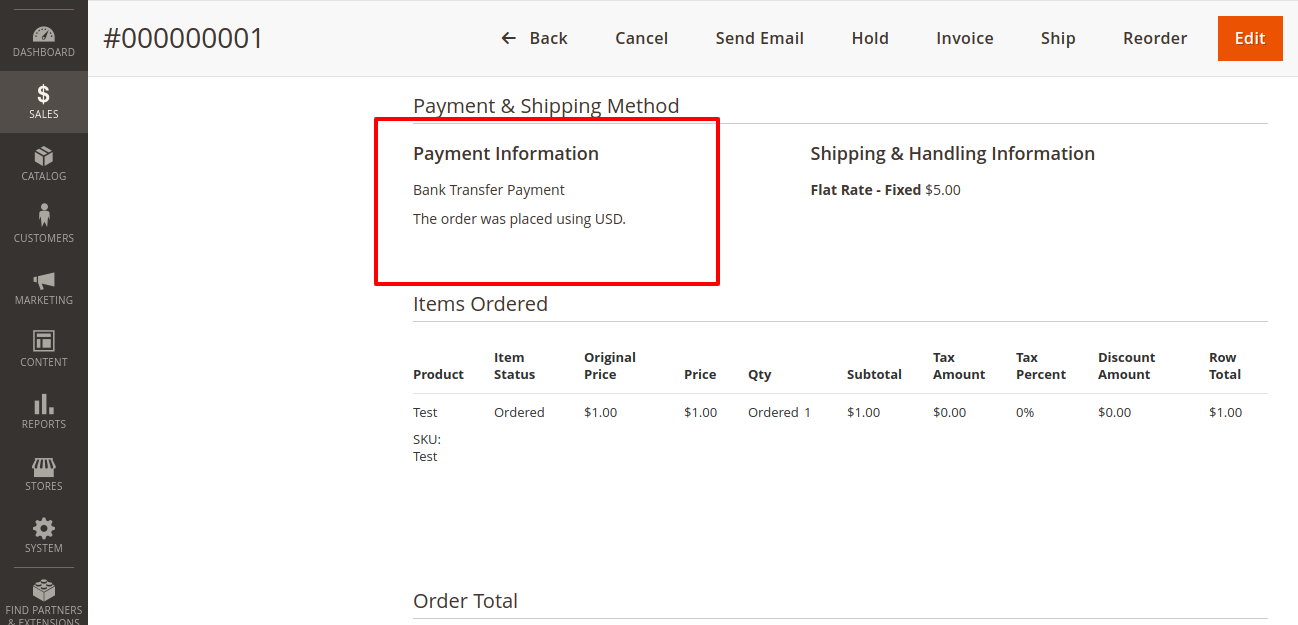The width and height of the screenshot is (1298, 625).
Task: Click the Item Status column header
Action: 515,366
